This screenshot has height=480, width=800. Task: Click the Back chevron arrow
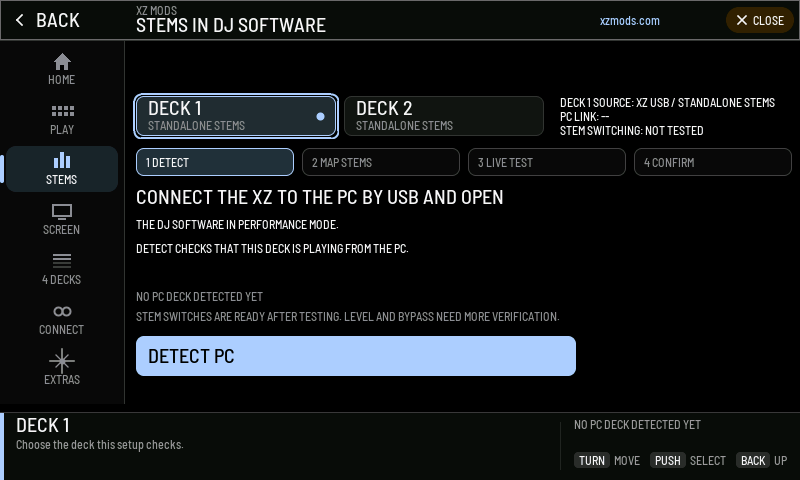coord(19,20)
